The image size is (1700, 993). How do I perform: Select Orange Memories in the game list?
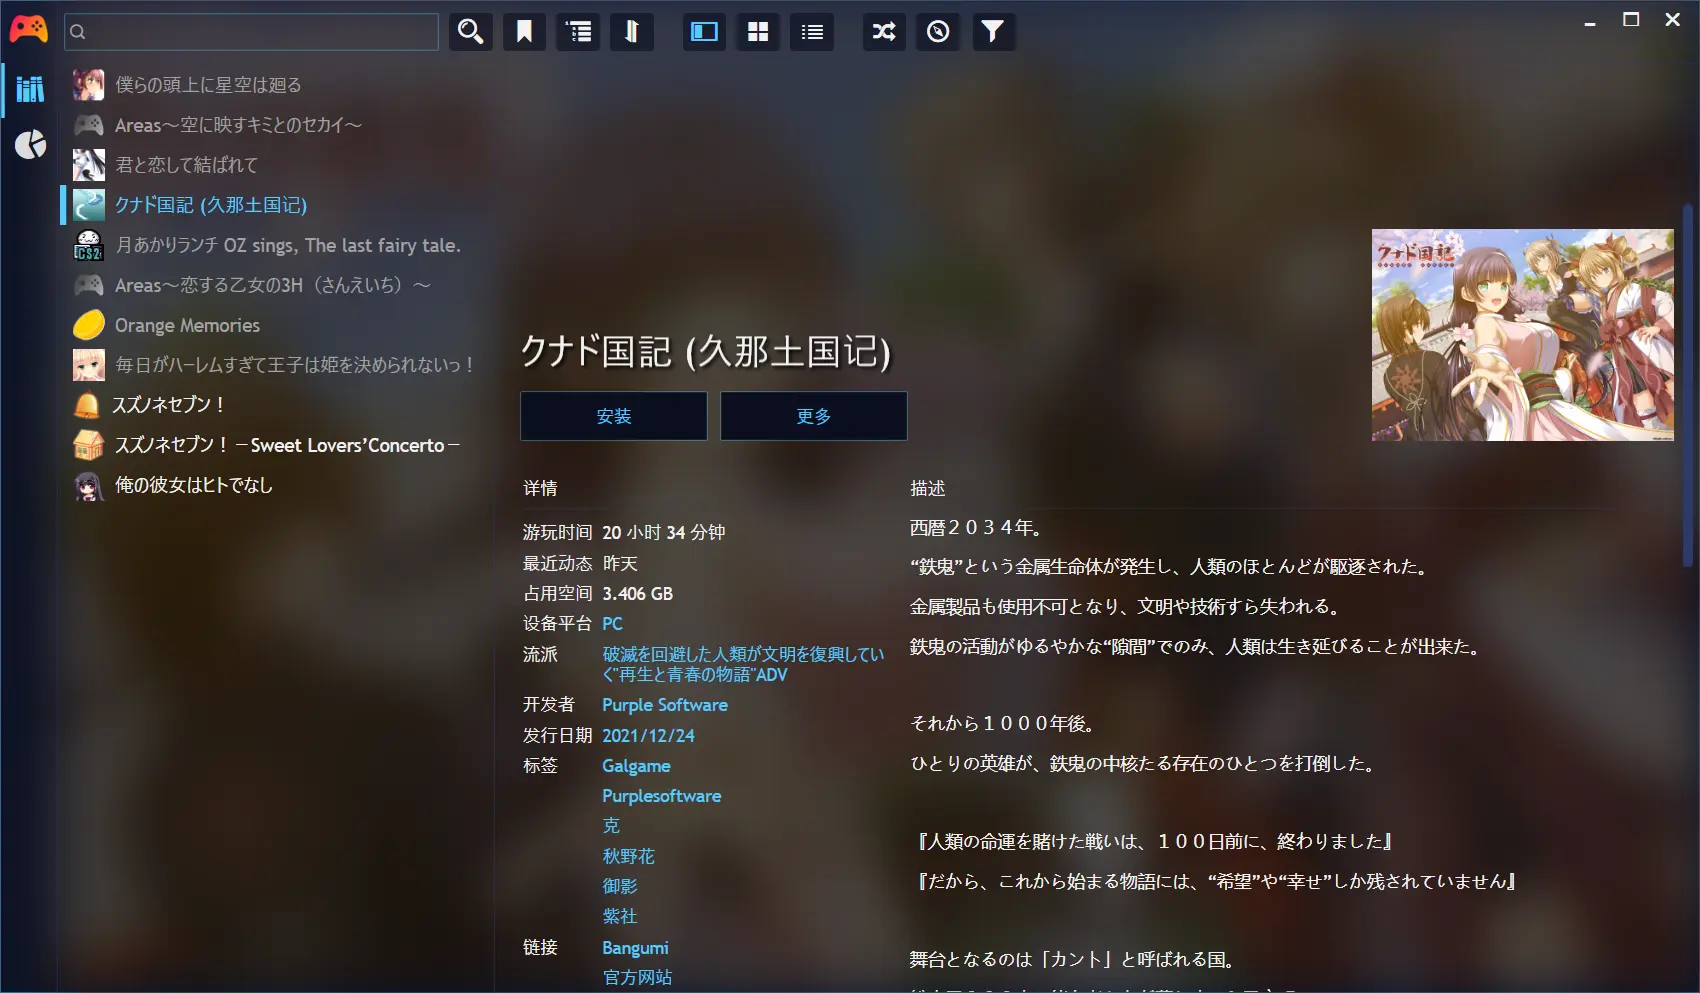point(187,325)
